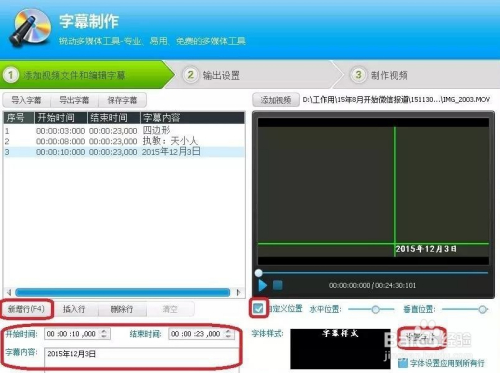This screenshot has height=373, width=500.
Task: Stop the video preview
Action: [x=277, y=285]
